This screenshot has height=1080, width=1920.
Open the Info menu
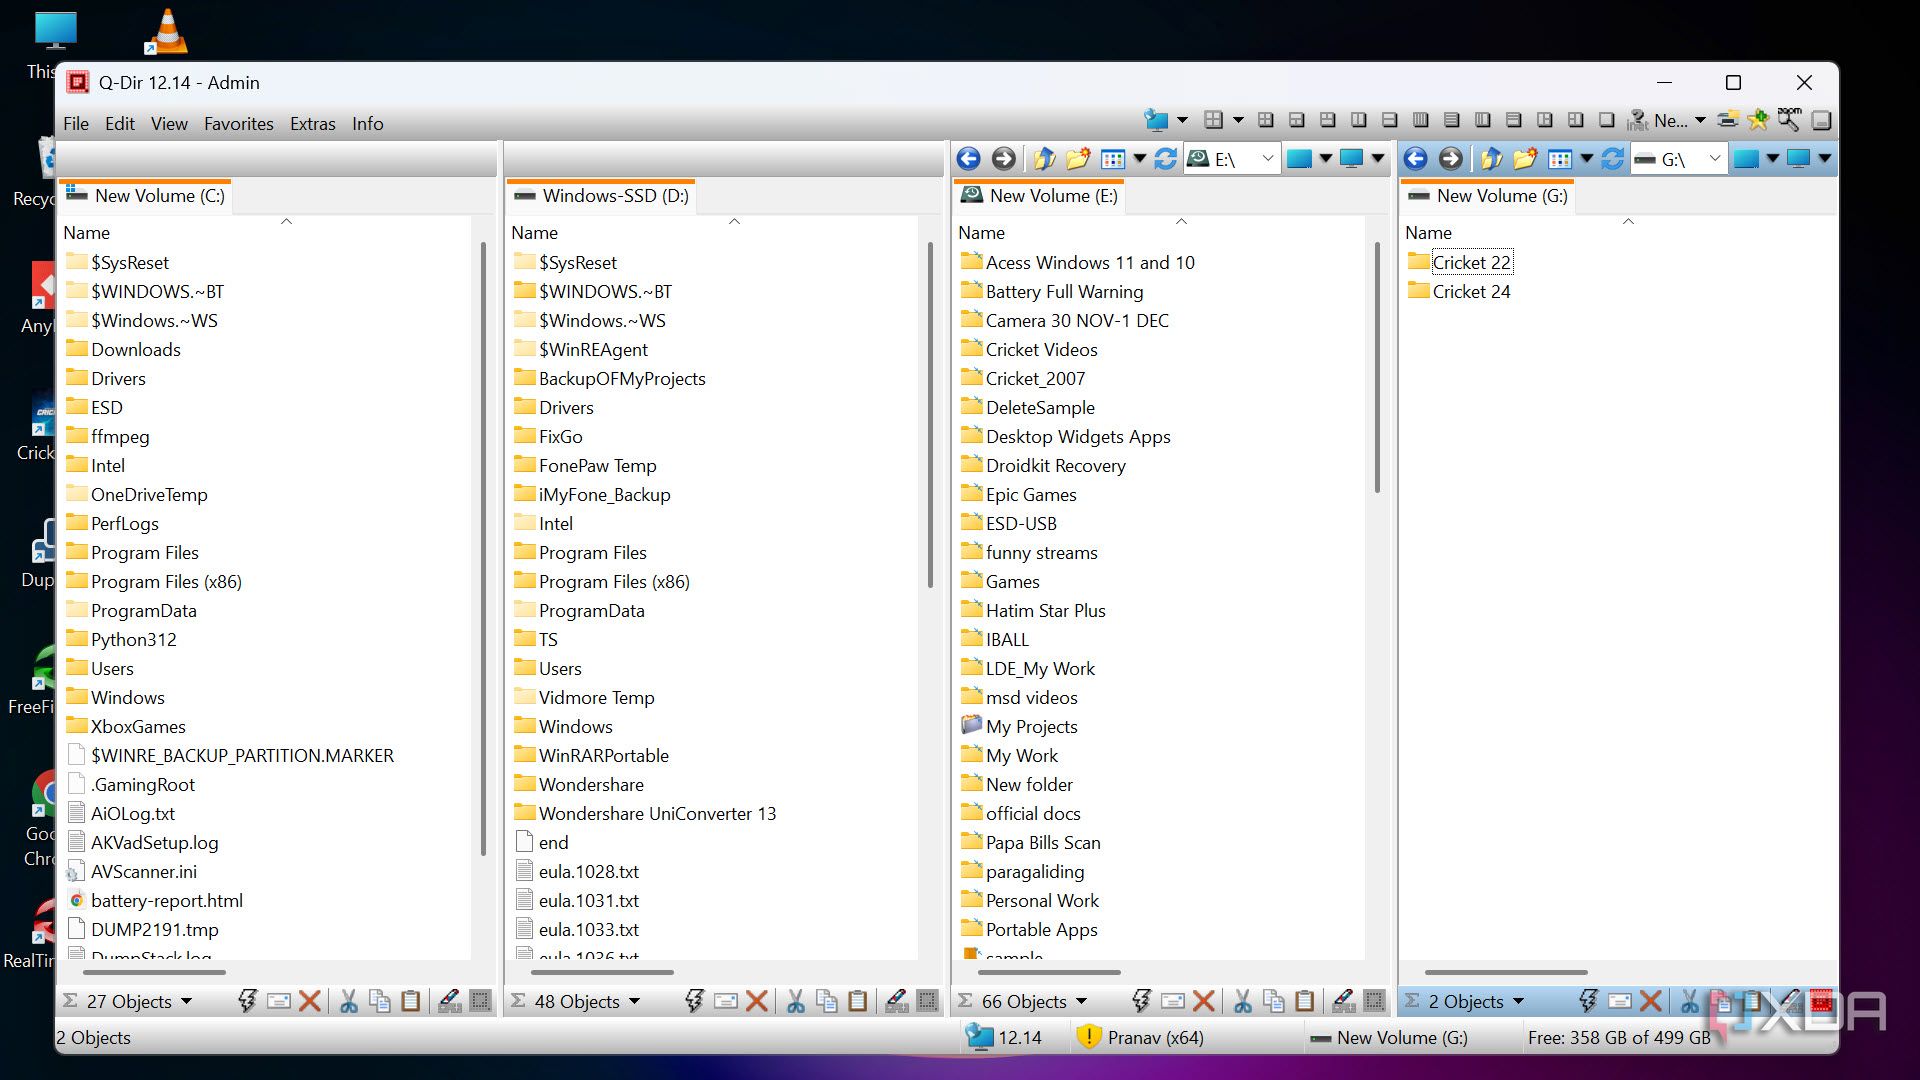[x=367, y=123]
